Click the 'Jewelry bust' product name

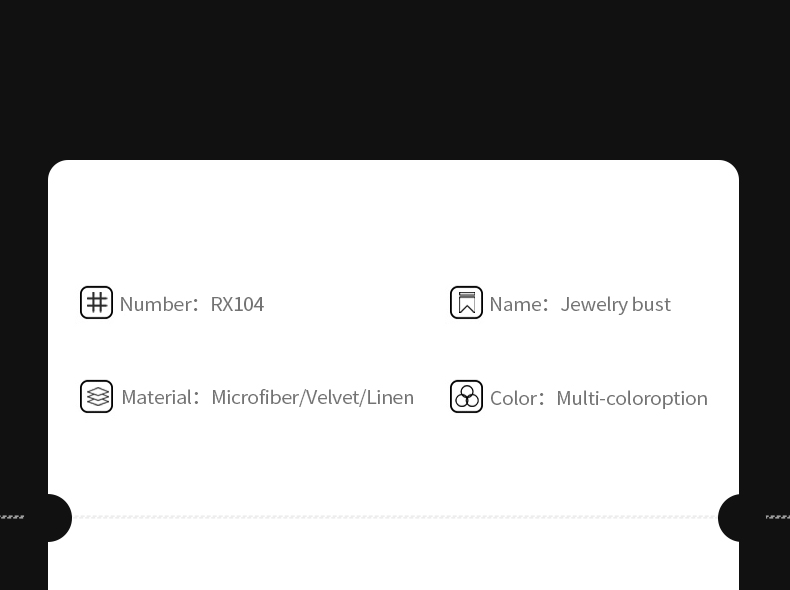(x=615, y=304)
